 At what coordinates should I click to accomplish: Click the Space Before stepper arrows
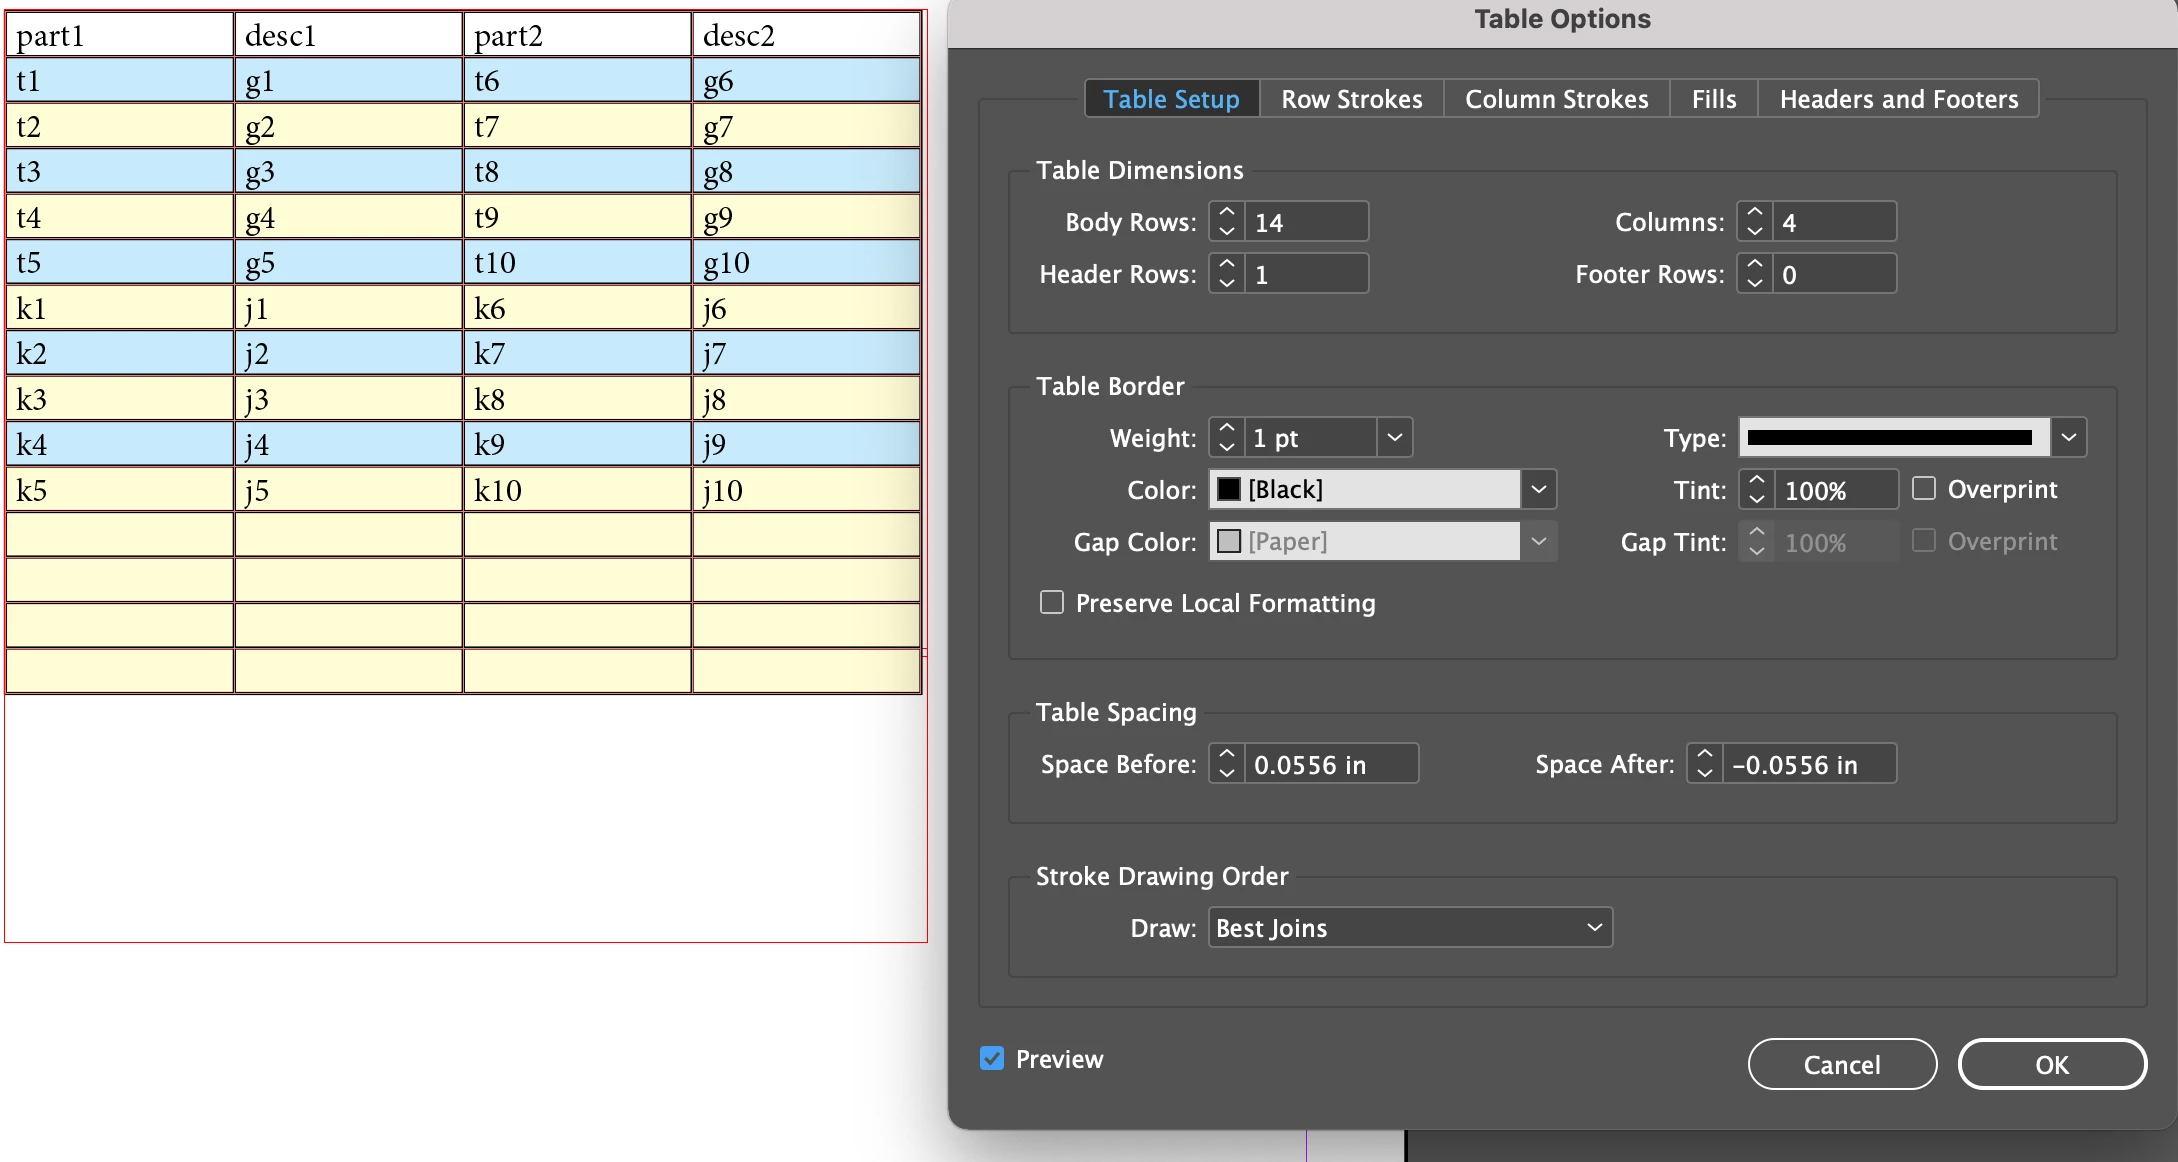pos(1227,764)
